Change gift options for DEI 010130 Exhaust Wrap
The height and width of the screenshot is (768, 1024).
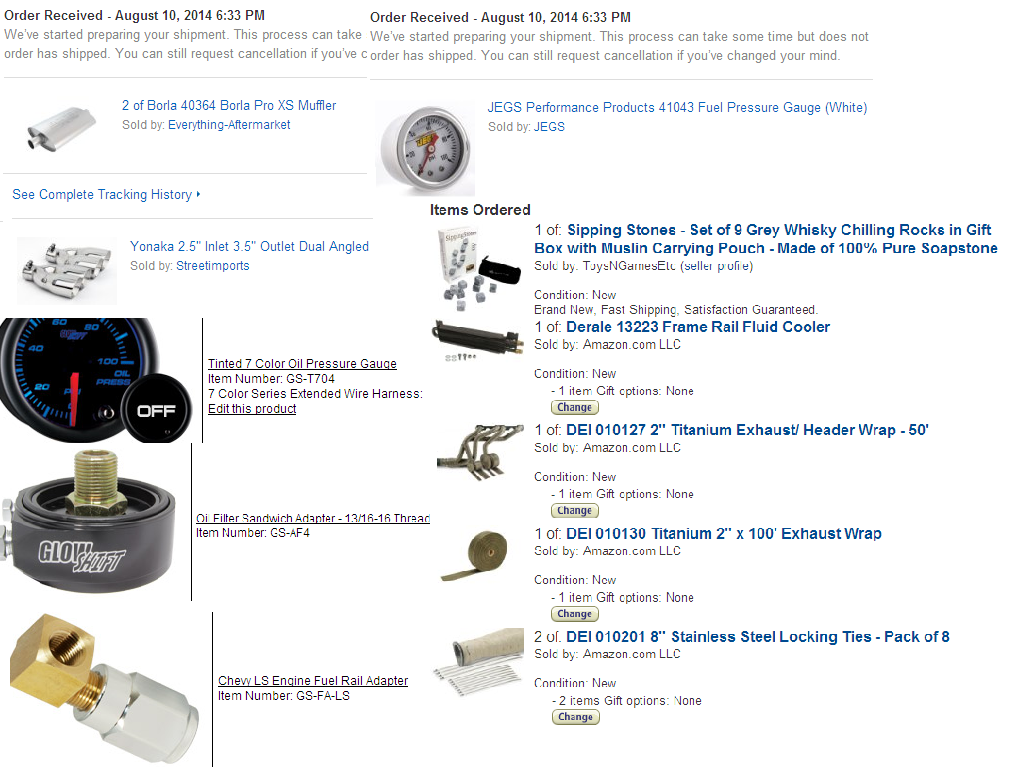[575, 614]
